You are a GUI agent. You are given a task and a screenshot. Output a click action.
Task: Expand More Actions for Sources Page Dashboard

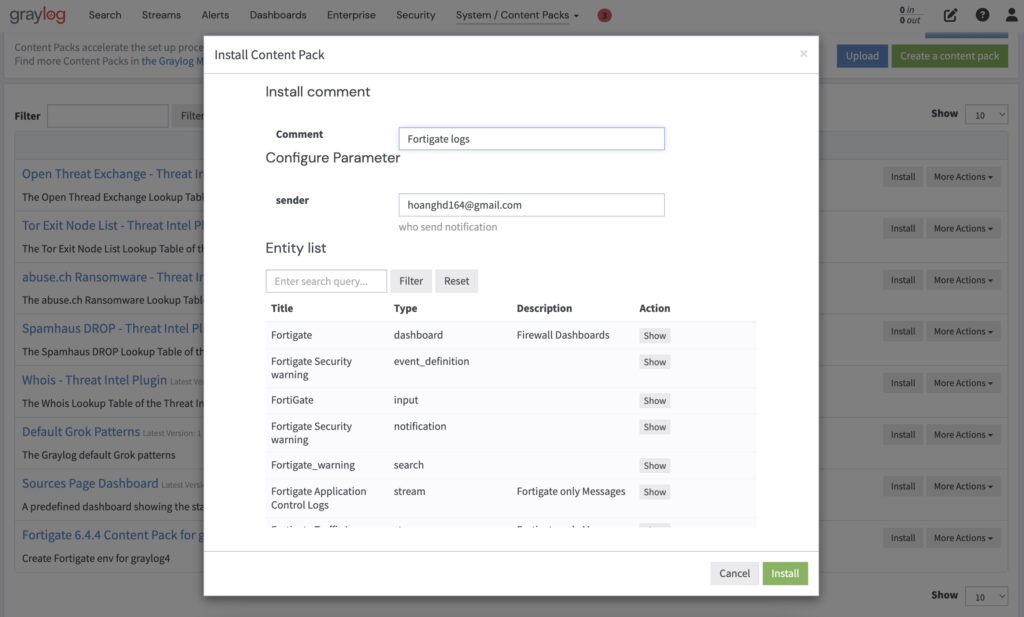[x=963, y=486]
